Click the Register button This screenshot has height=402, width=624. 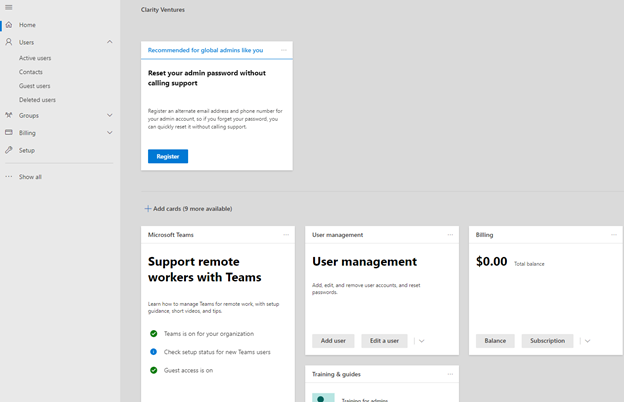pos(168,156)
